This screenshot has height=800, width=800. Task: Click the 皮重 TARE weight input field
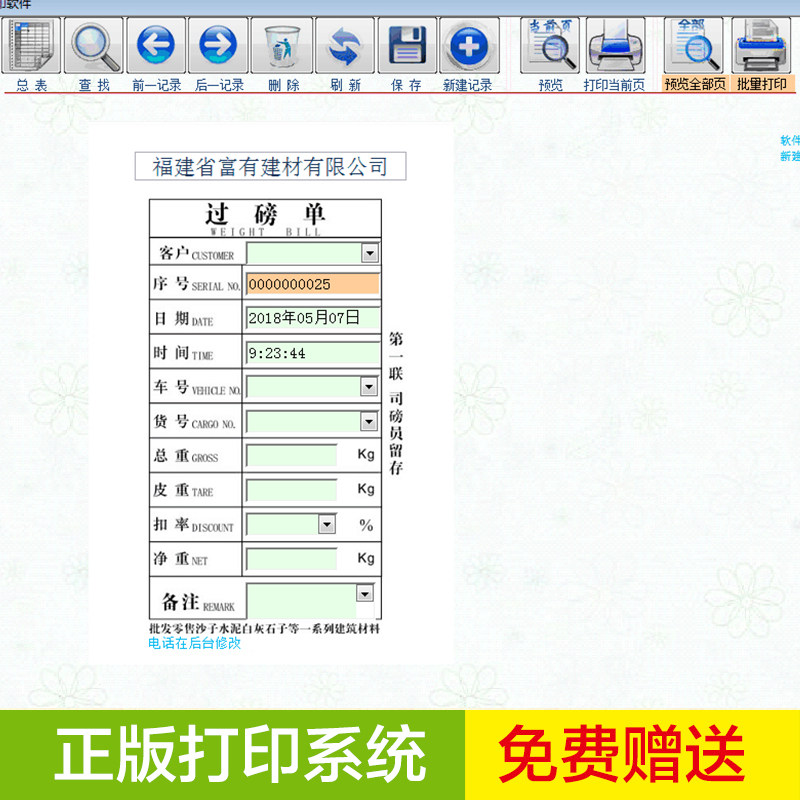(291, 490)
